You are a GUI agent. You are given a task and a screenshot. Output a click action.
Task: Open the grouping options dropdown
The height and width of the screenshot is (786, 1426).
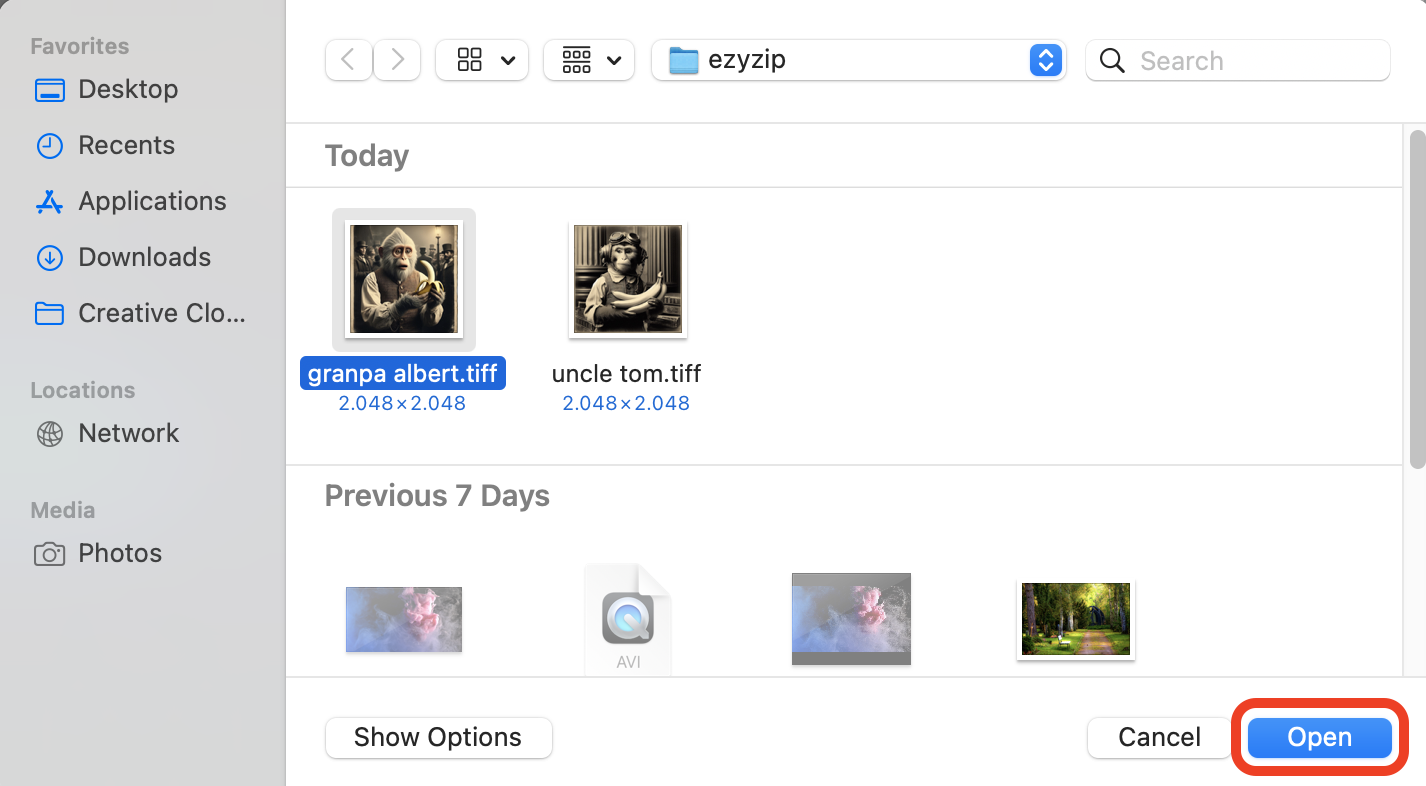coord(588,60)
